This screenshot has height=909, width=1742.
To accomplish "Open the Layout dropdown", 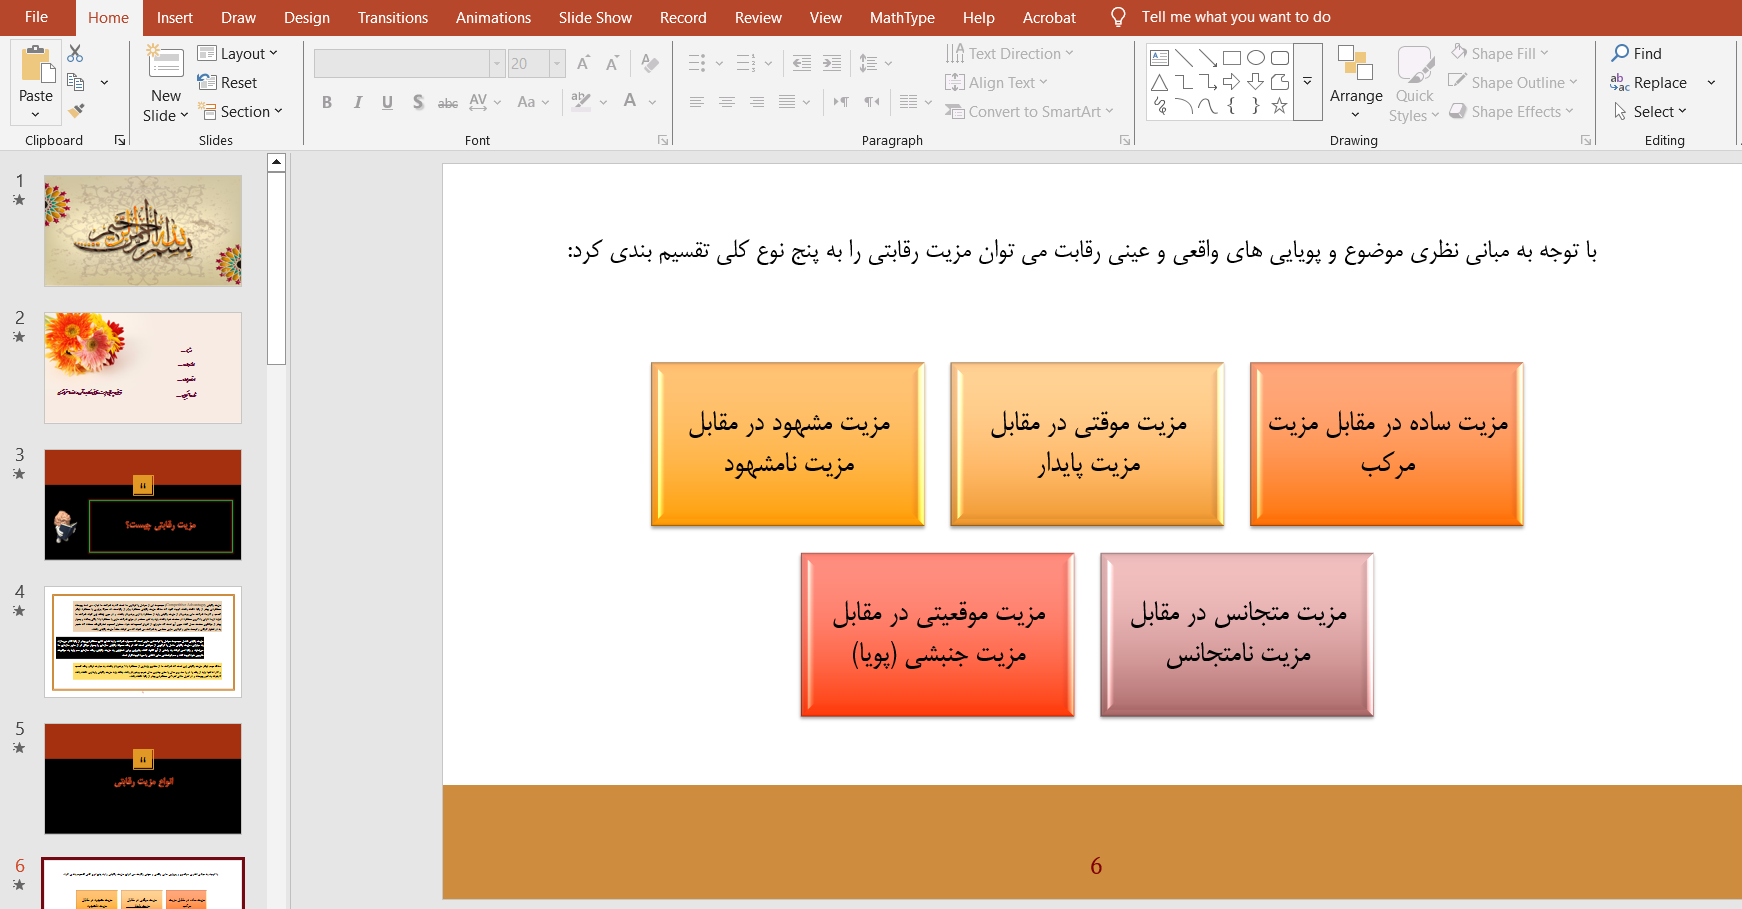I will click(238, 54).
